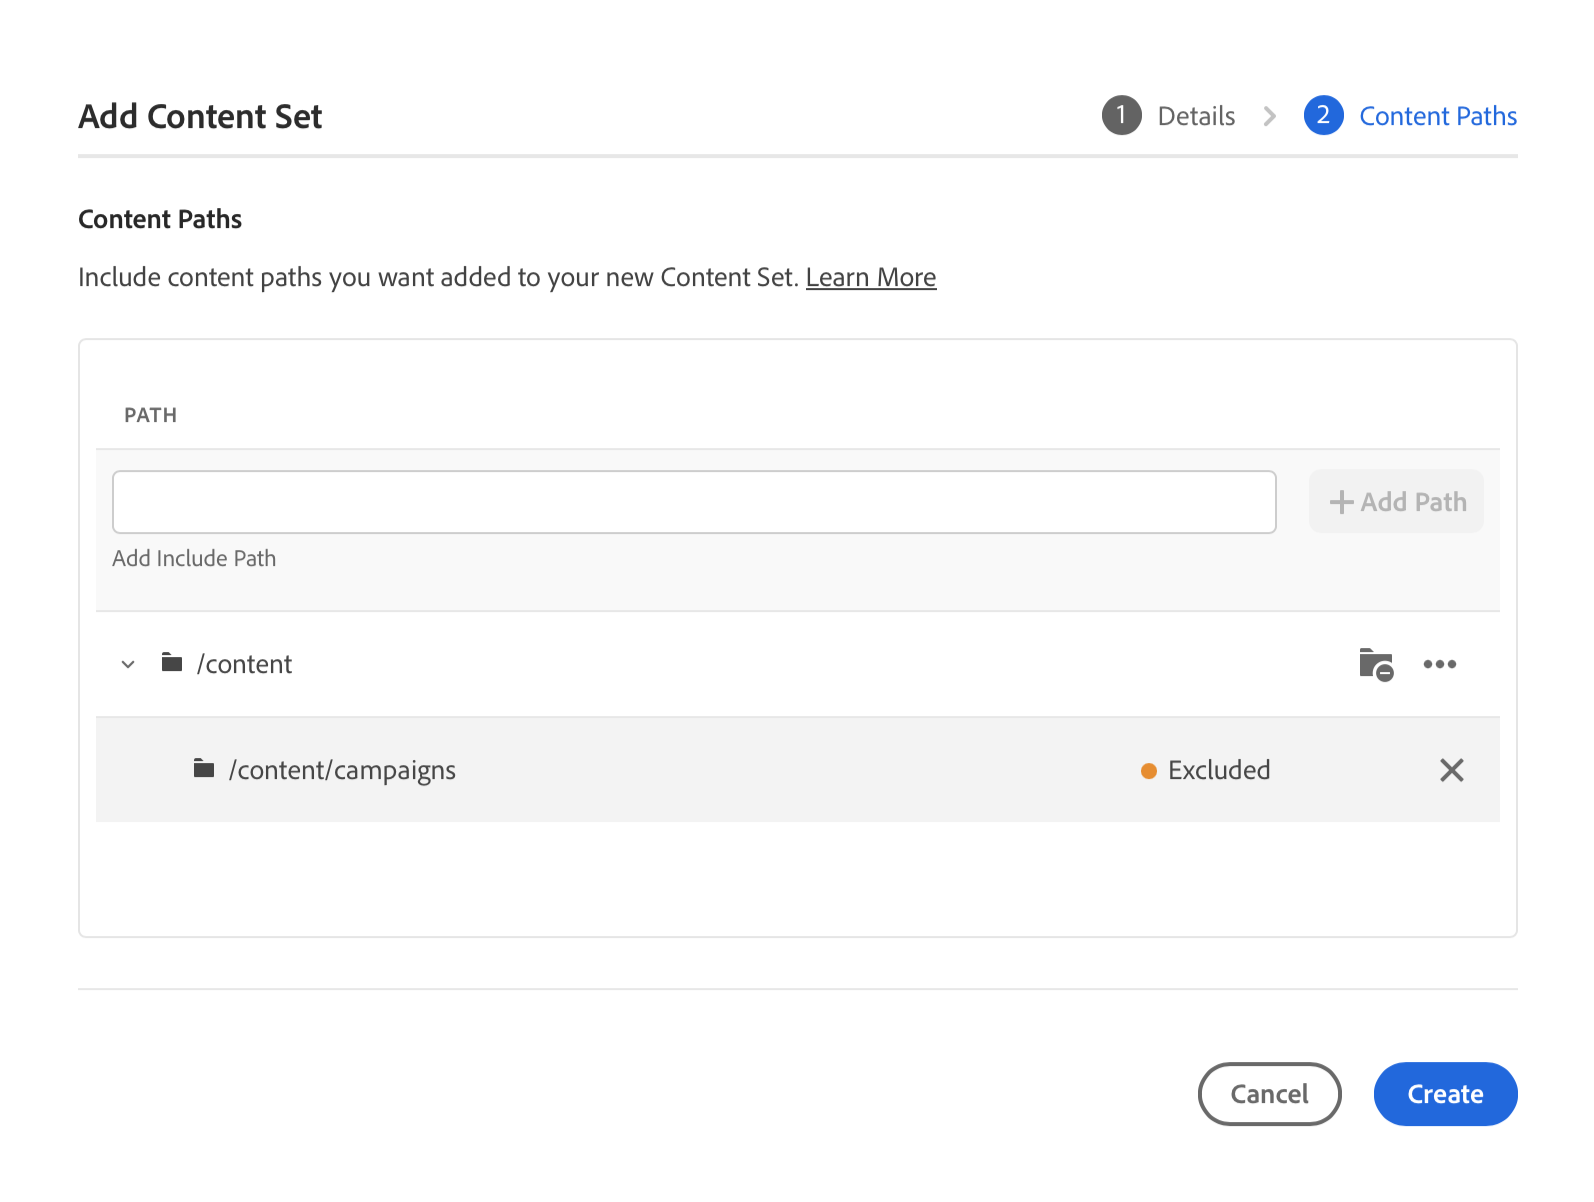Click the step 1 number circle
Viewport: 1594px width, 1202px height.
pos(1121,116)
